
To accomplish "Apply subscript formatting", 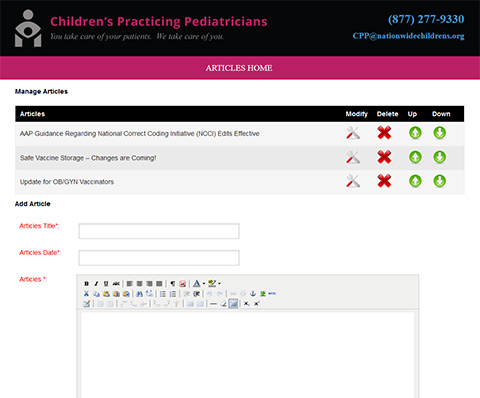I will point(246,304).
